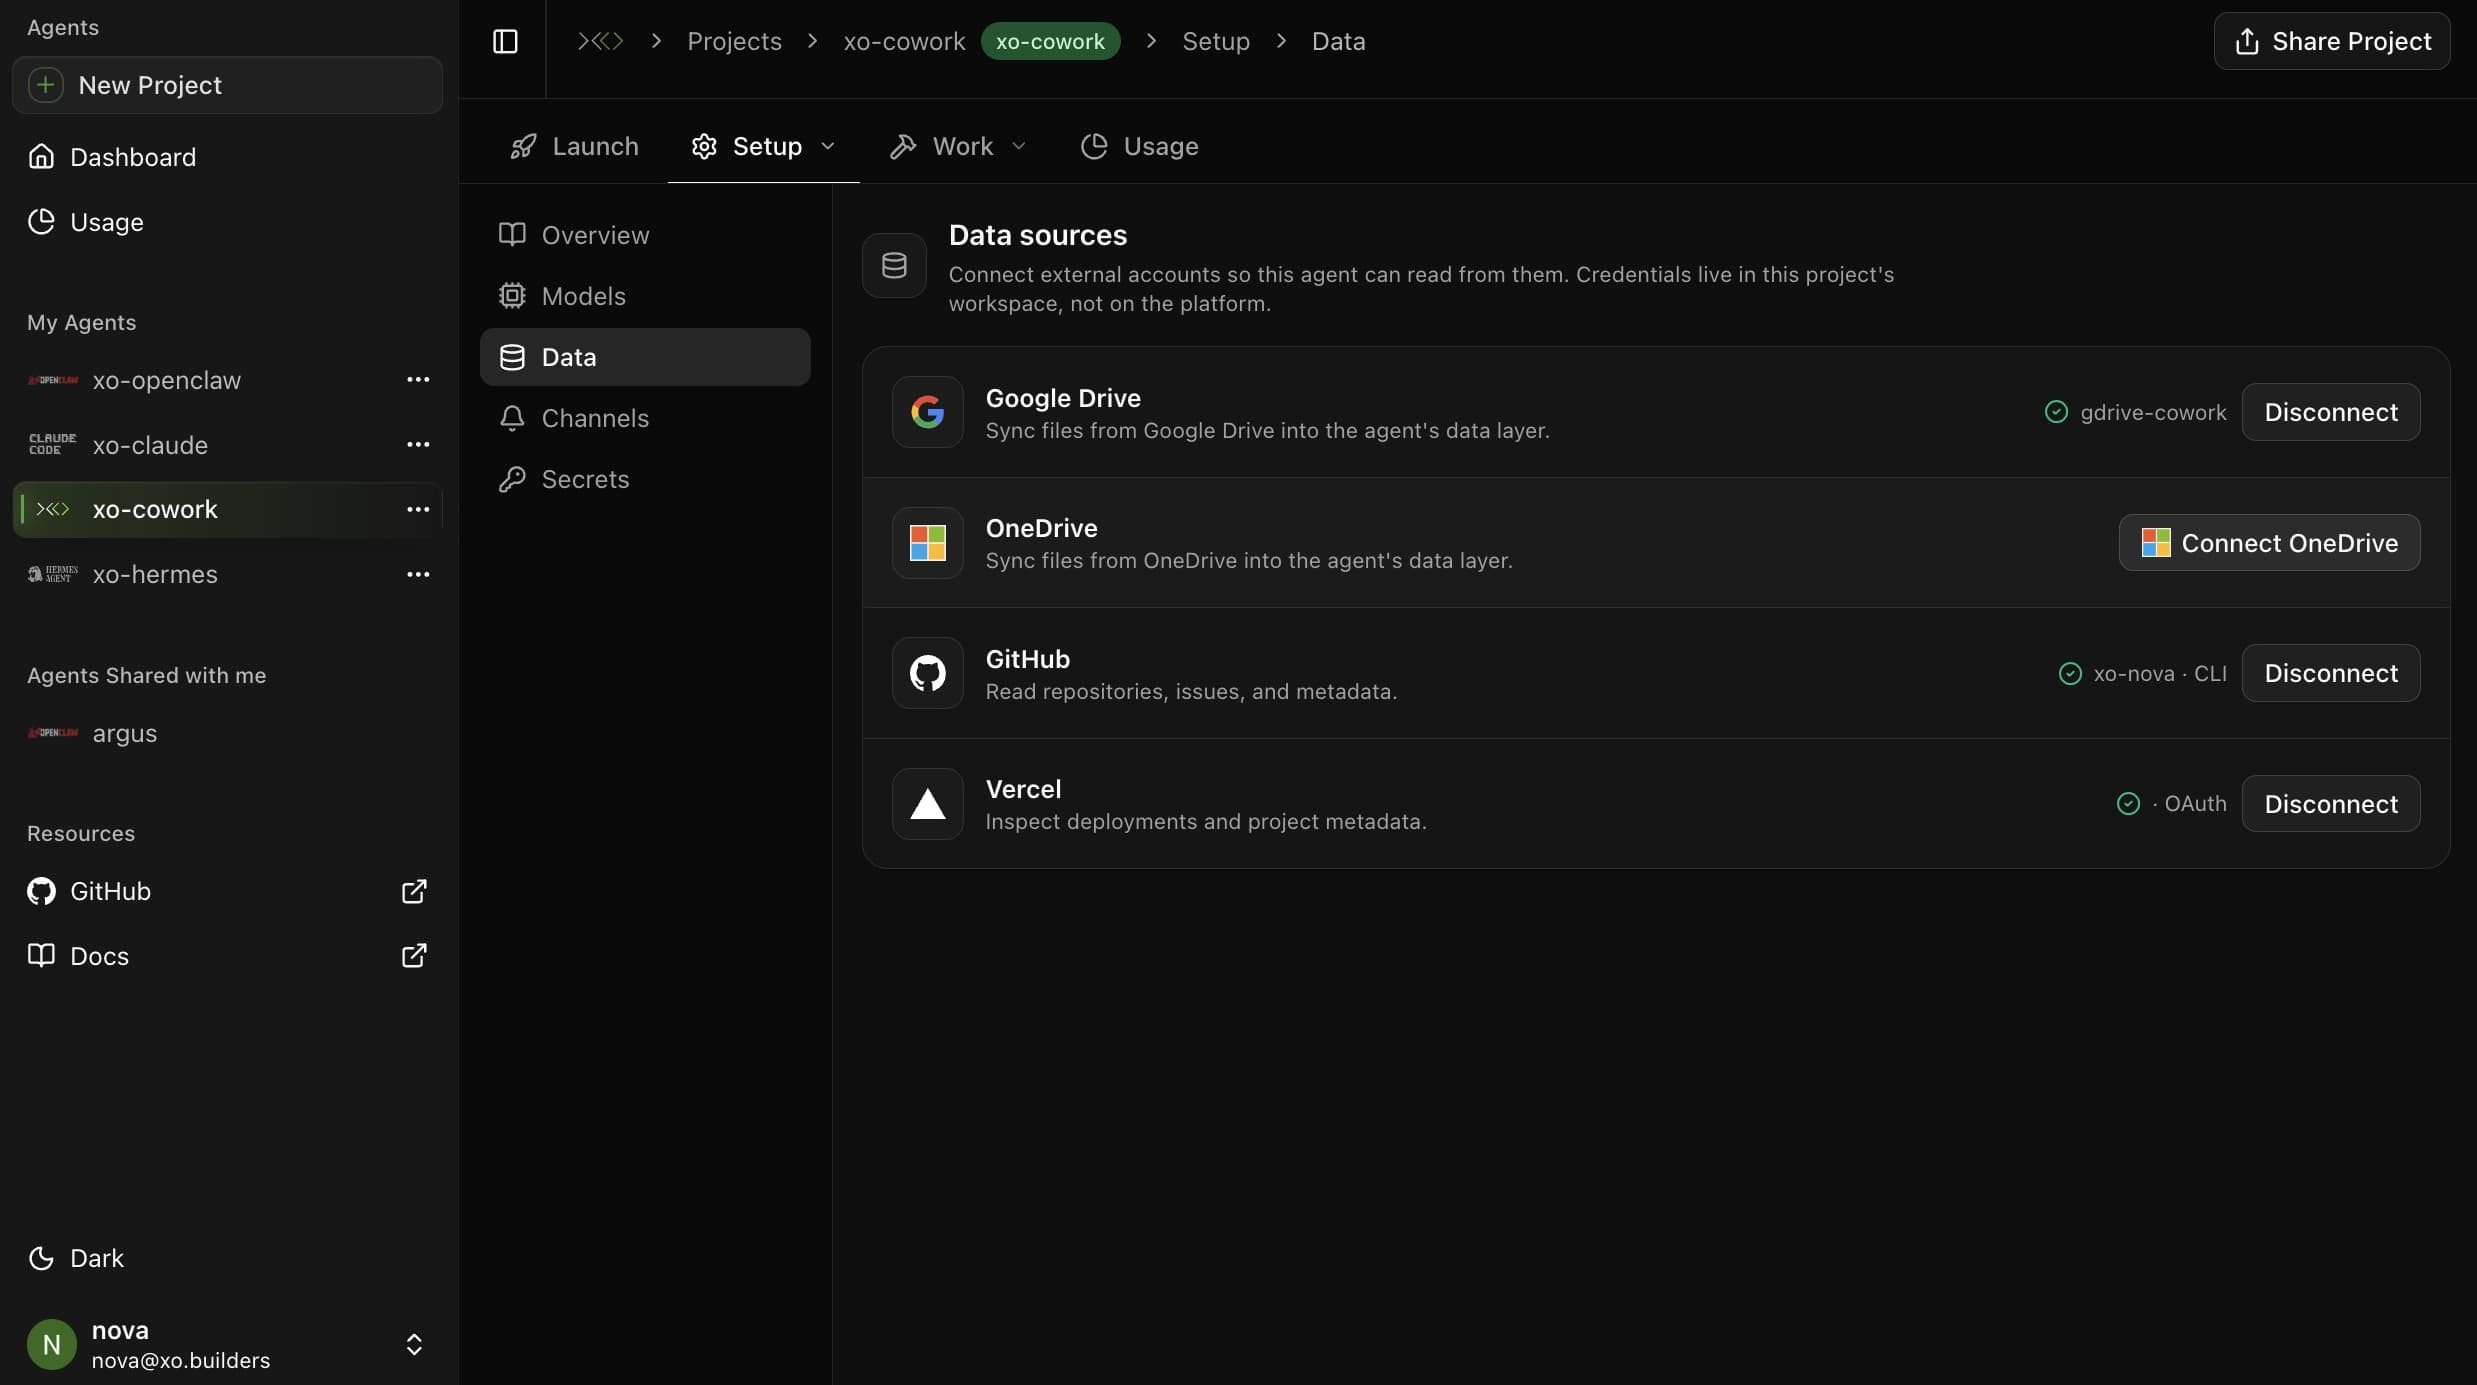2477x1385 pixels.
Task: Open the Channels setup section
Action: (645, 418)
